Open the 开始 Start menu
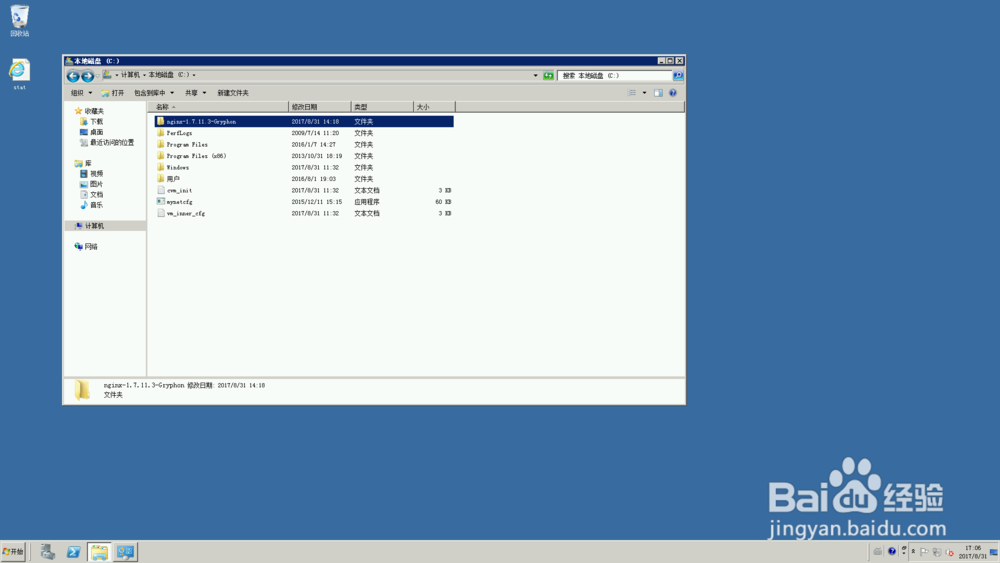The image size is (1000, 563). 13,552
